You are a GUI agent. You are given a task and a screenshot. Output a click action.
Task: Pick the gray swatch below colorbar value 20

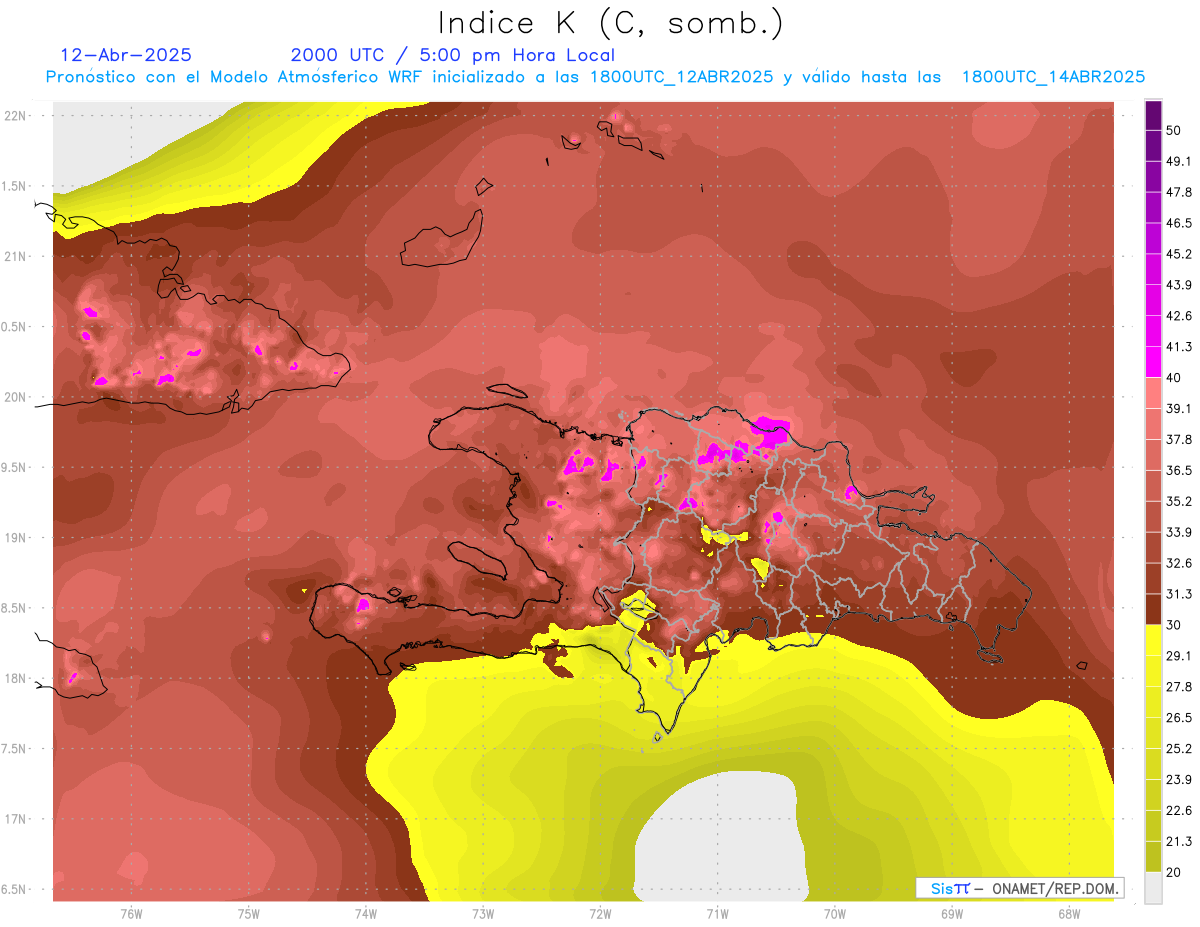pyautogui.click(x=1153, y=887)
